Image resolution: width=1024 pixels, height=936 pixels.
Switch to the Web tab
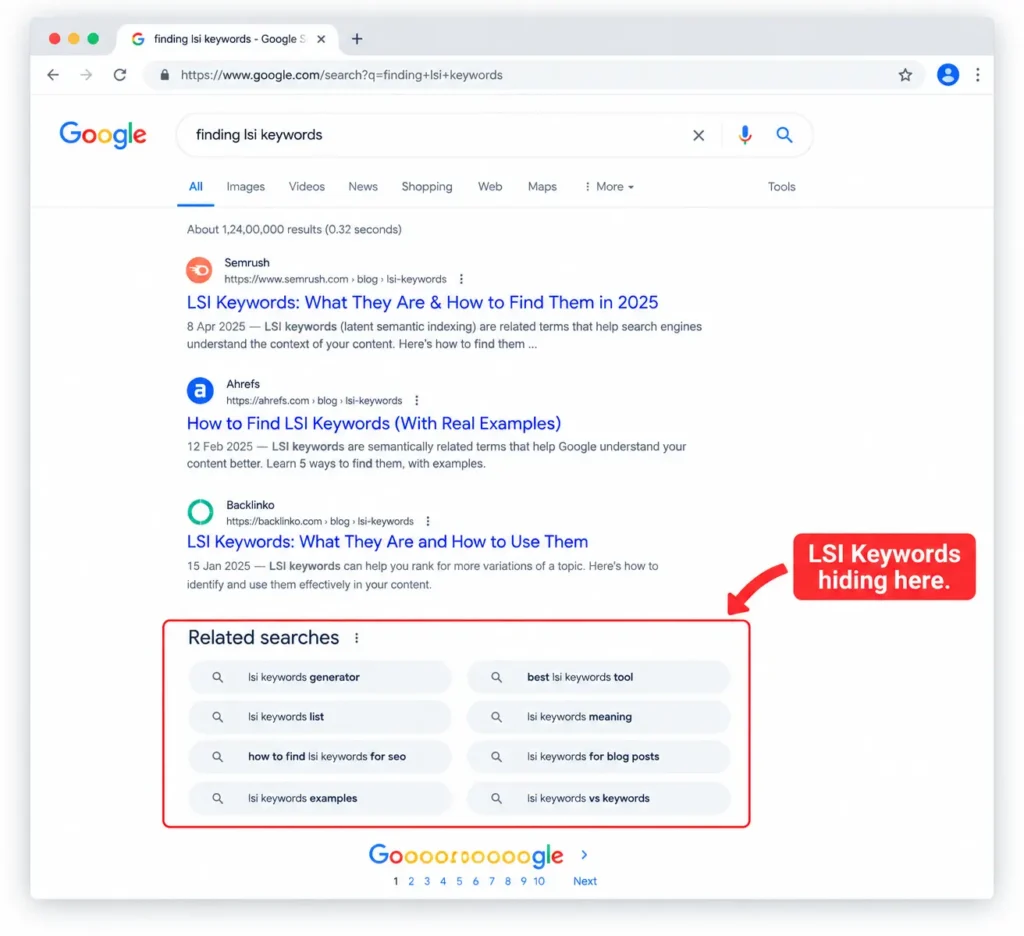(x=490, y=187)
